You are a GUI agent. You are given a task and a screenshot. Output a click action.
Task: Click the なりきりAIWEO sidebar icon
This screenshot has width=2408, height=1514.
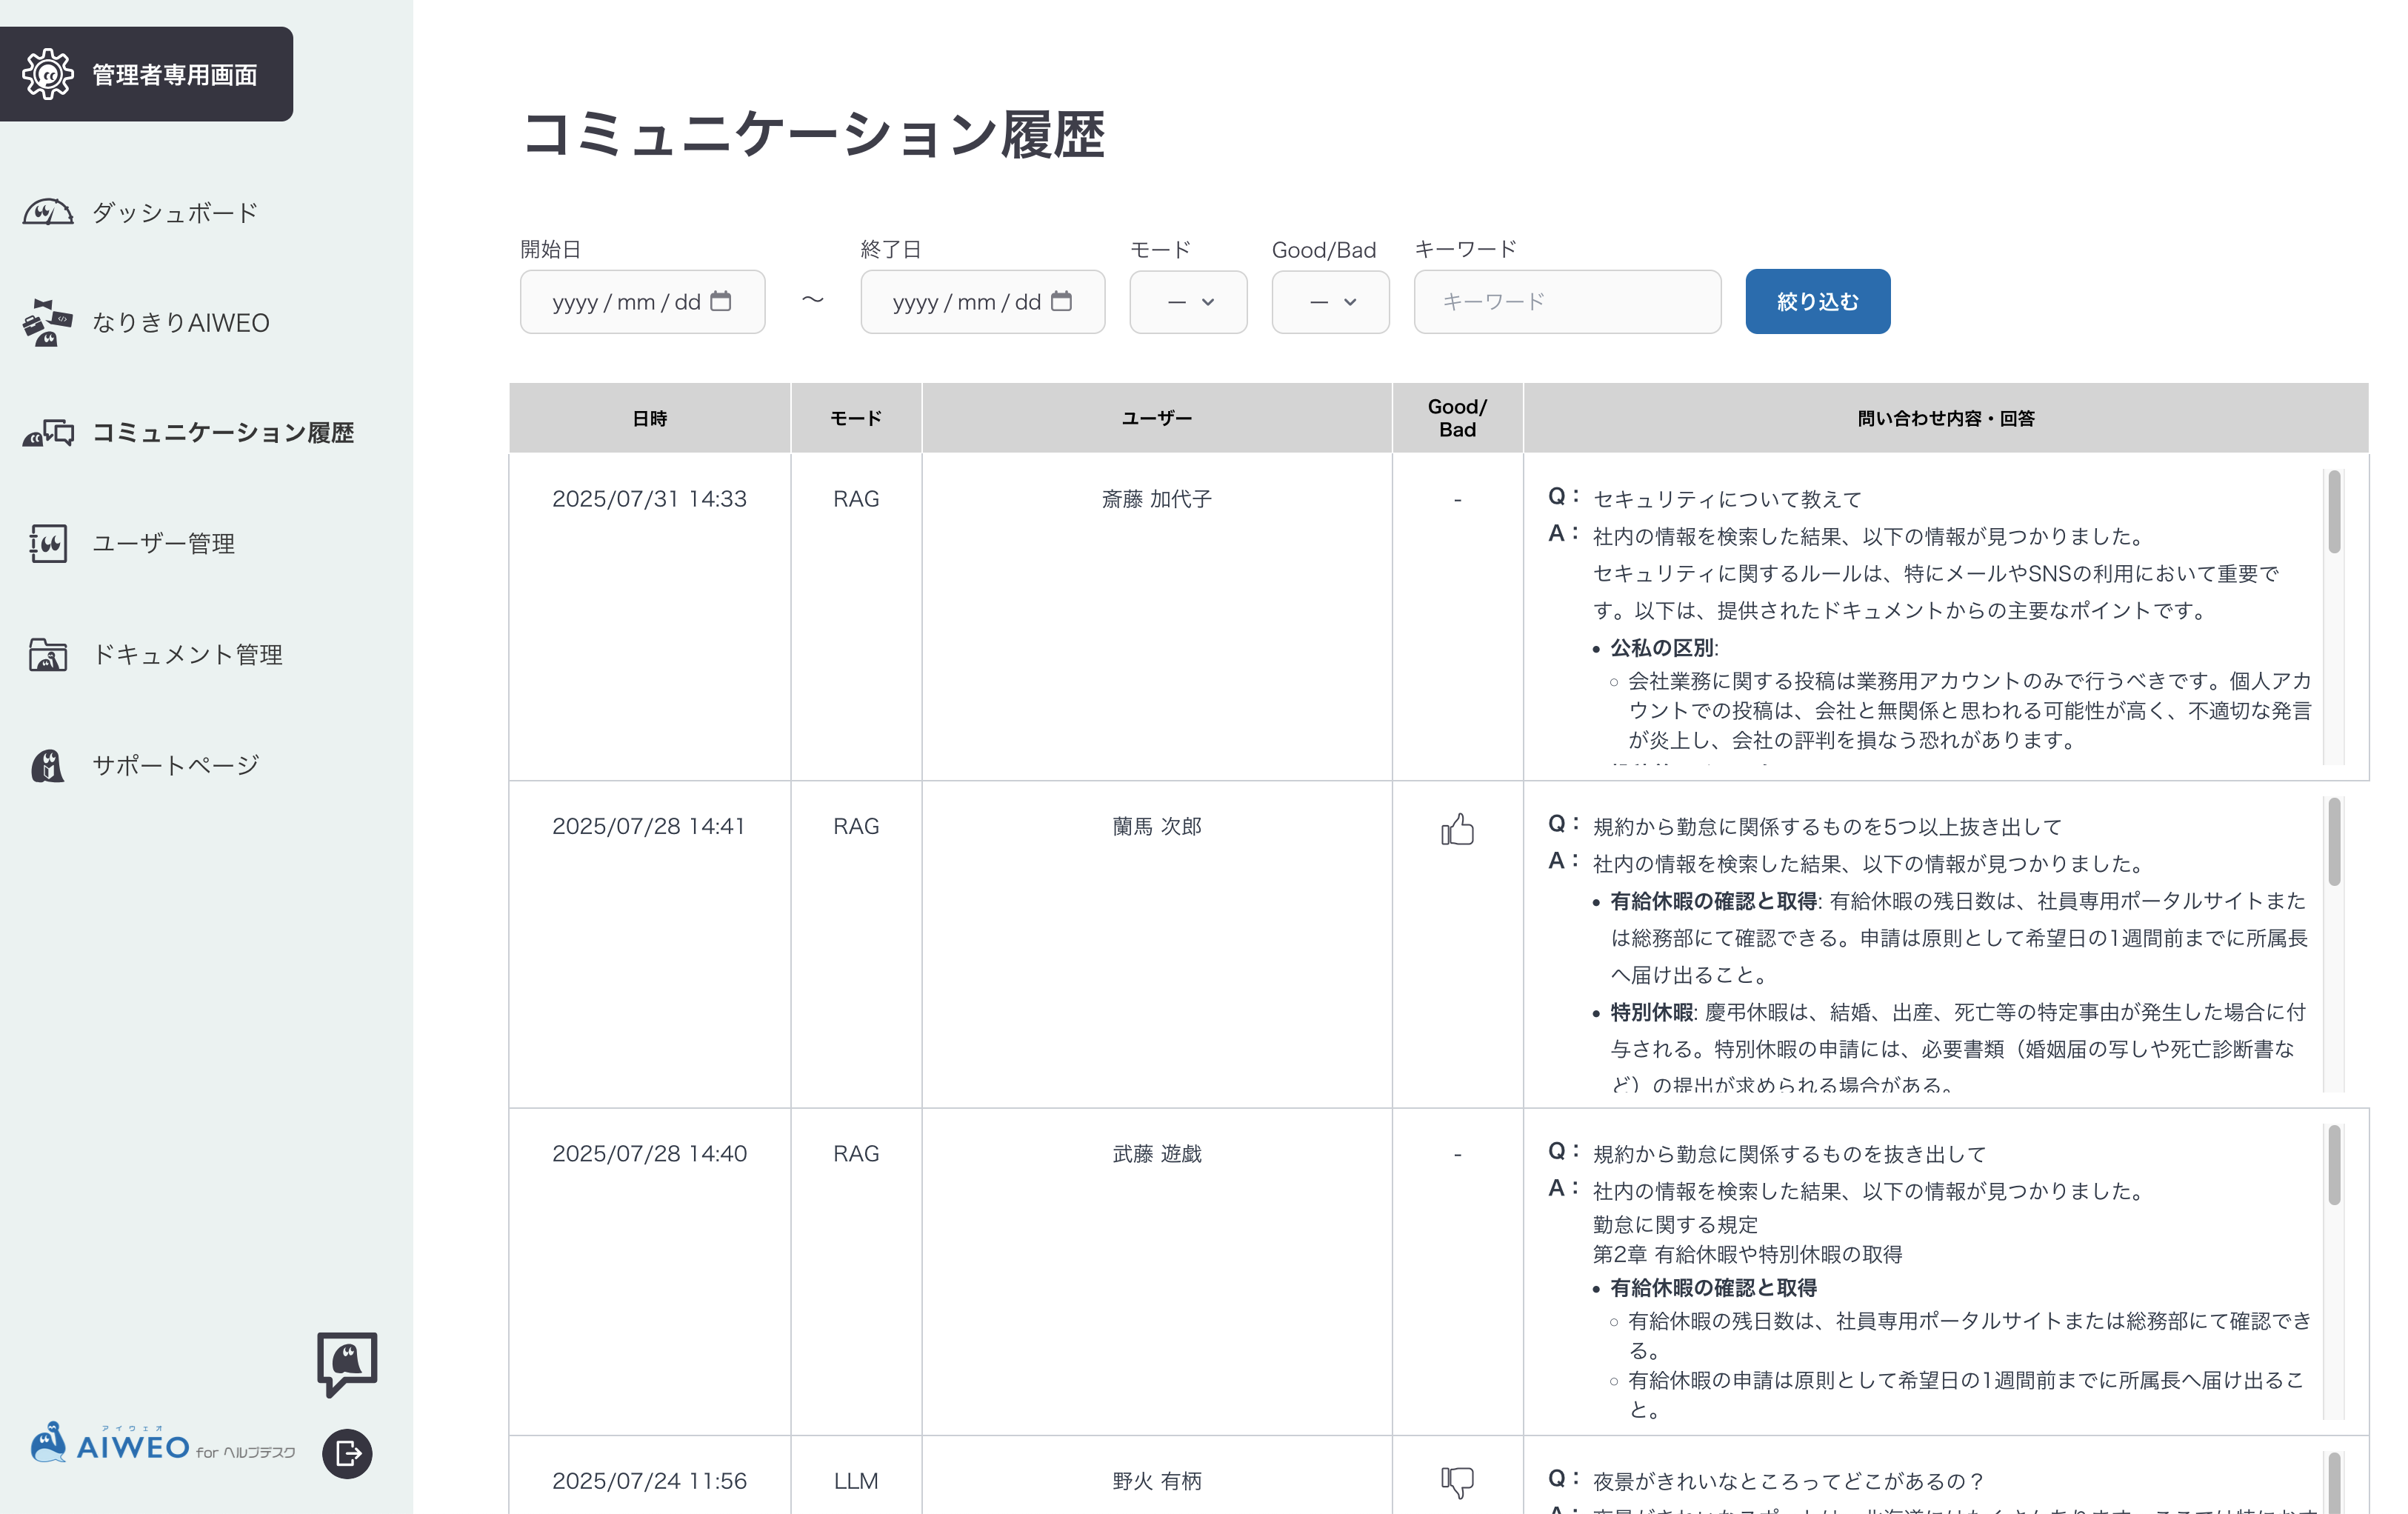point(48,322)
